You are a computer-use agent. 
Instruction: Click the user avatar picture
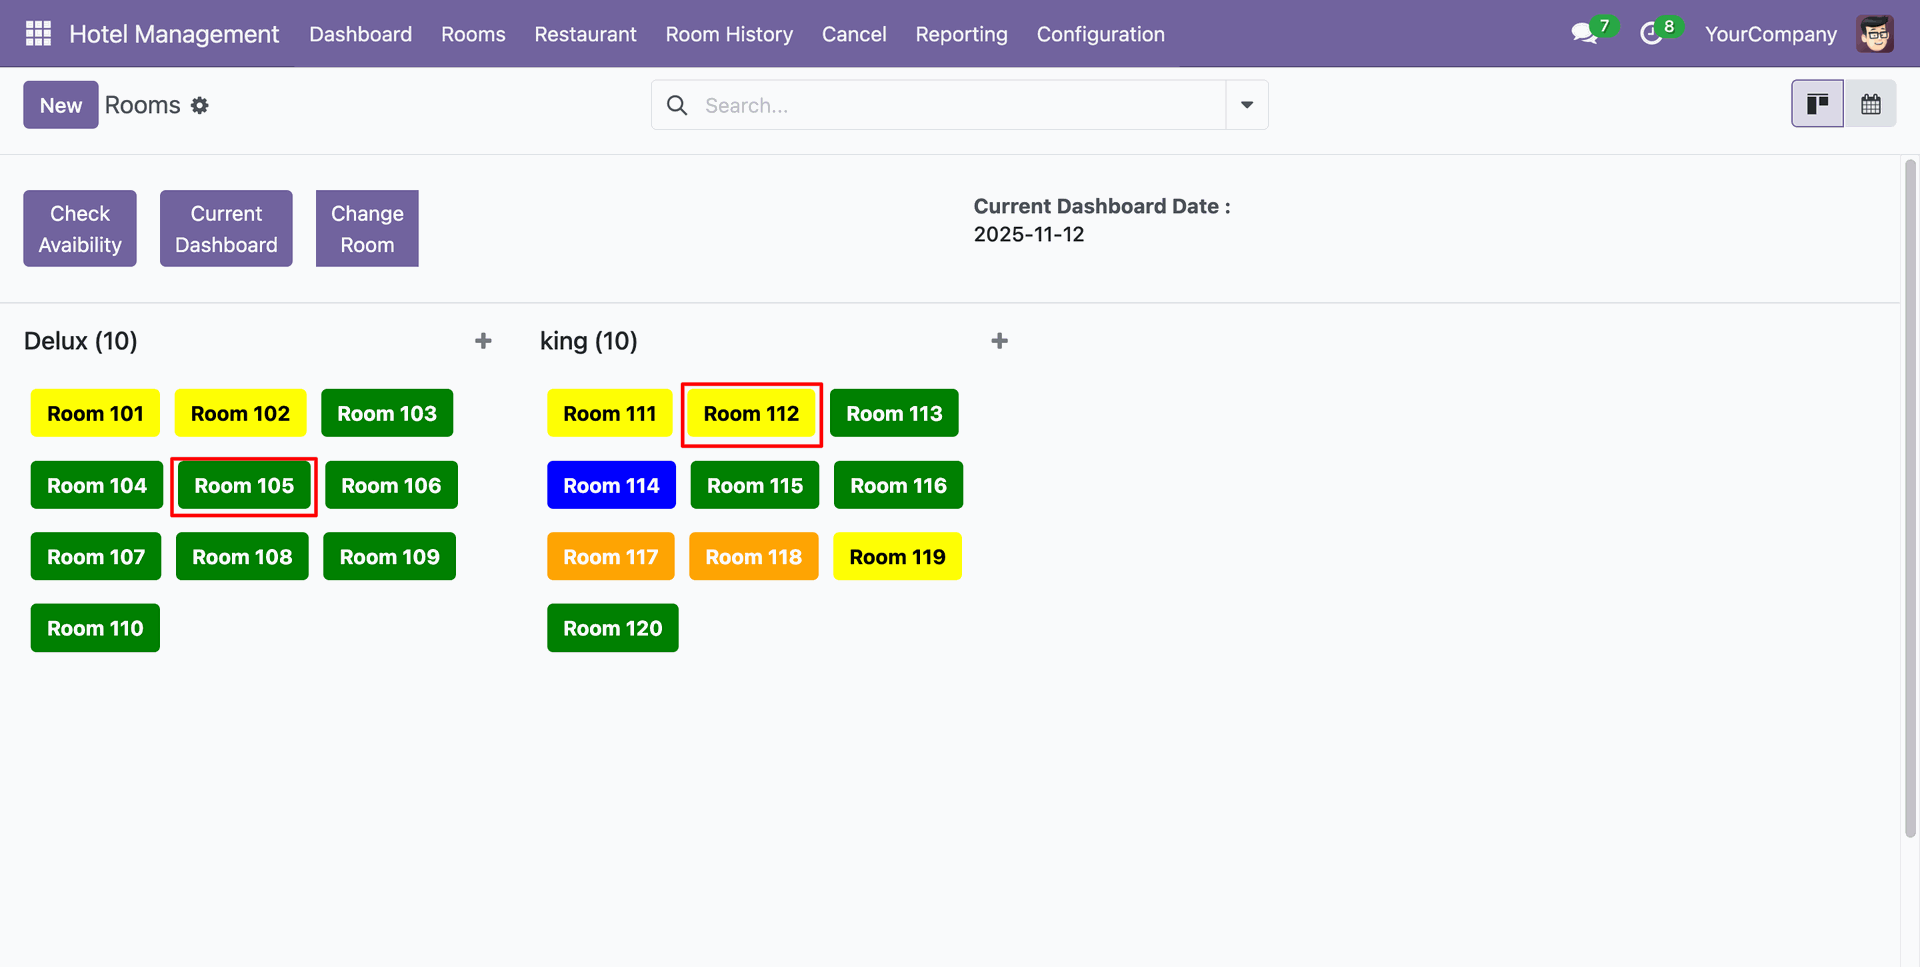(1875, 34)
